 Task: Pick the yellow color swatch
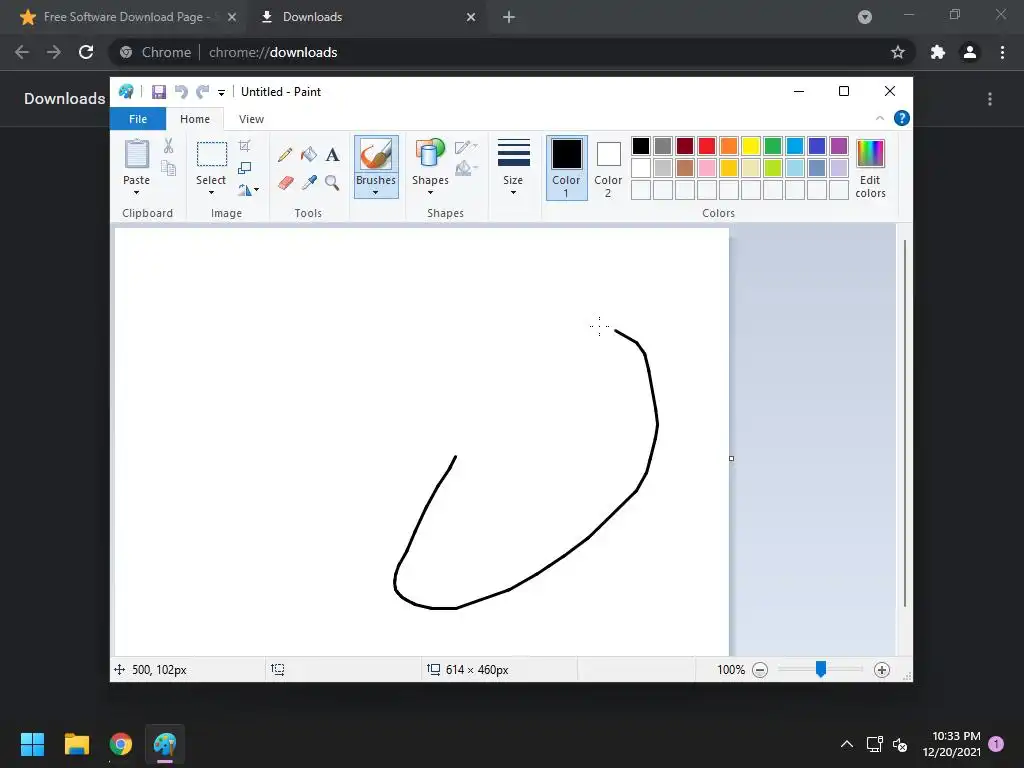(751, 146)
